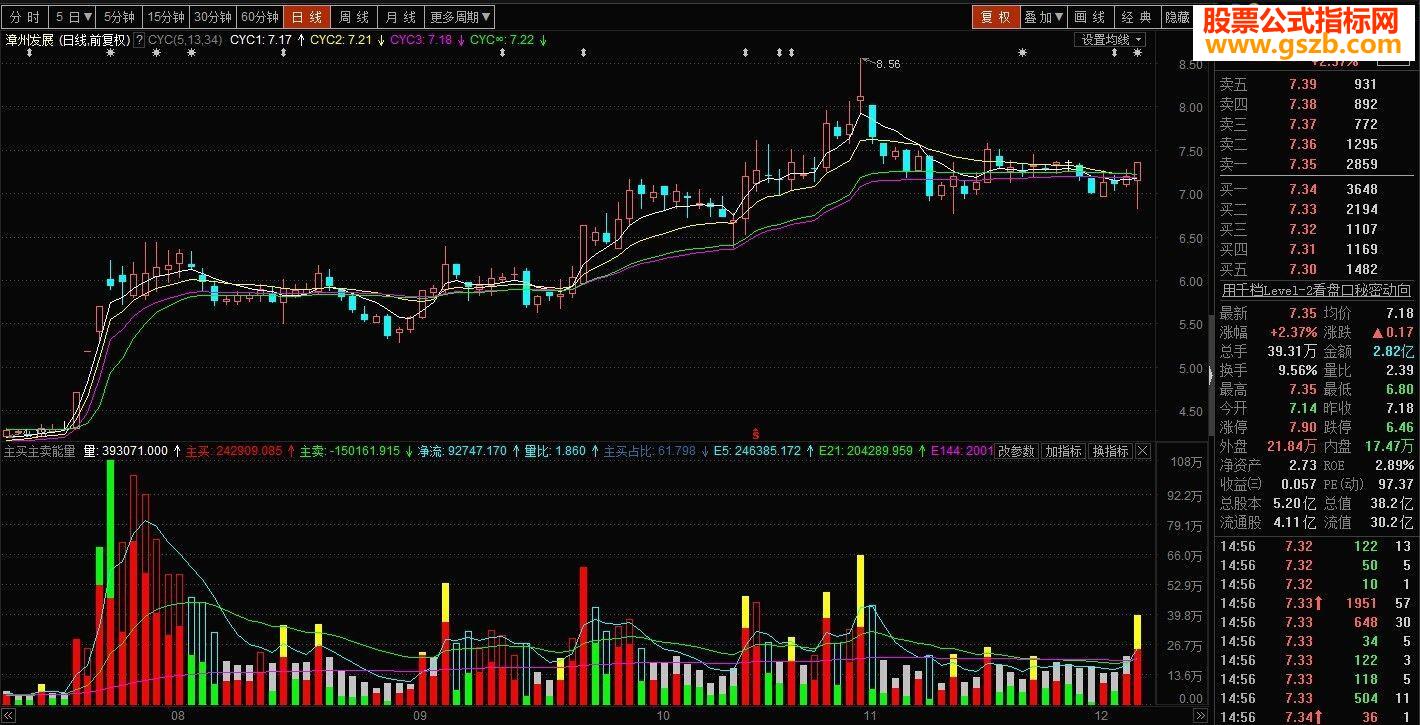This screenshot has height=725, width=1420.
Task: Click the 卖五 7.39 order book row
Action: [x=1316, y=84]
